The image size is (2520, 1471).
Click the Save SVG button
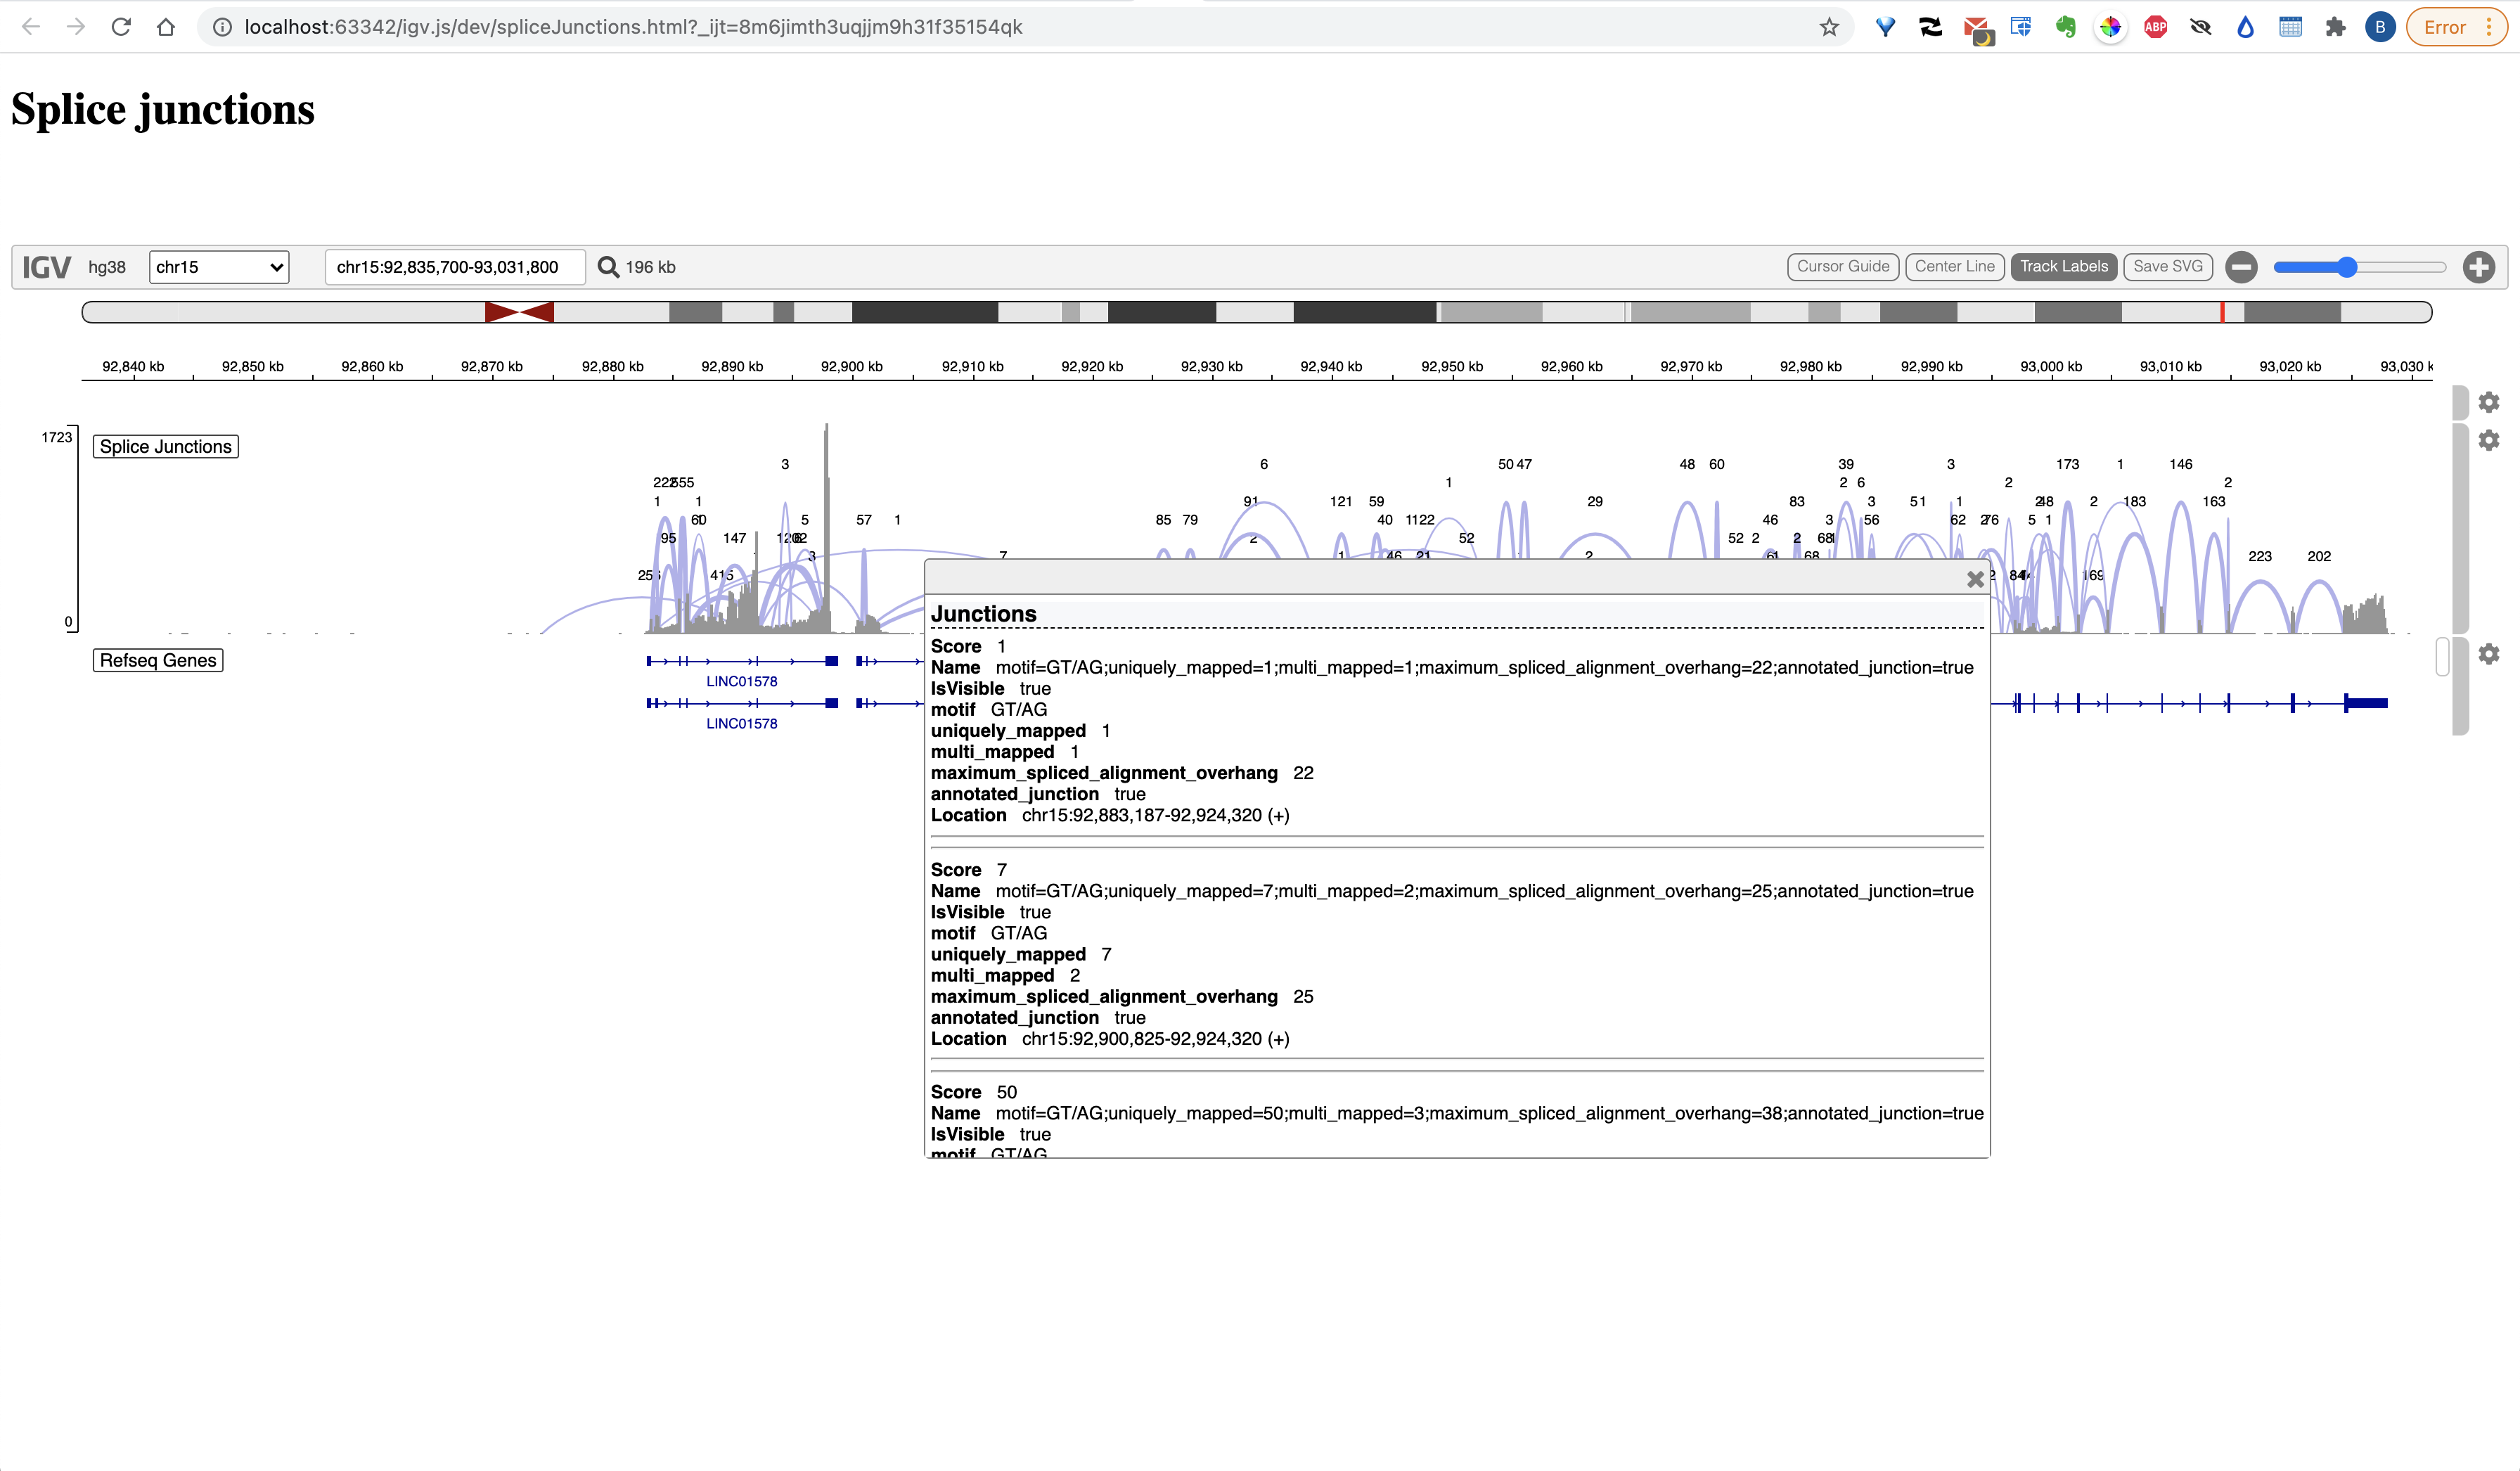[x=2168, y=267]
